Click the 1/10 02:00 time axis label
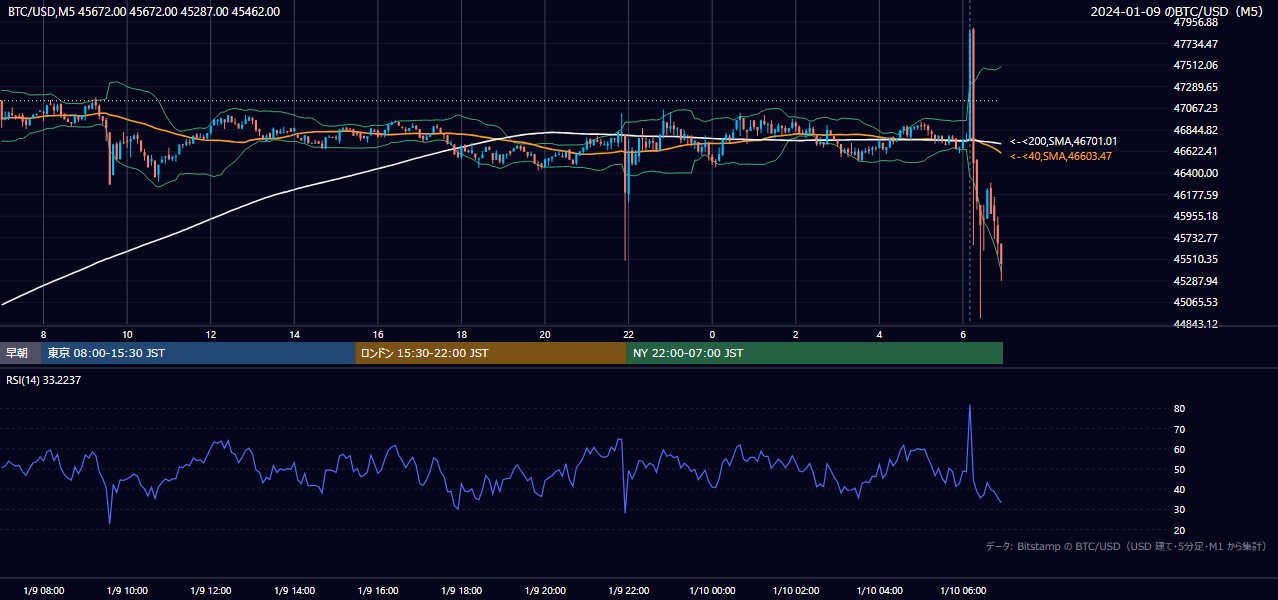The height and width of the screenshot is (600, 1278). click(796, 591)
